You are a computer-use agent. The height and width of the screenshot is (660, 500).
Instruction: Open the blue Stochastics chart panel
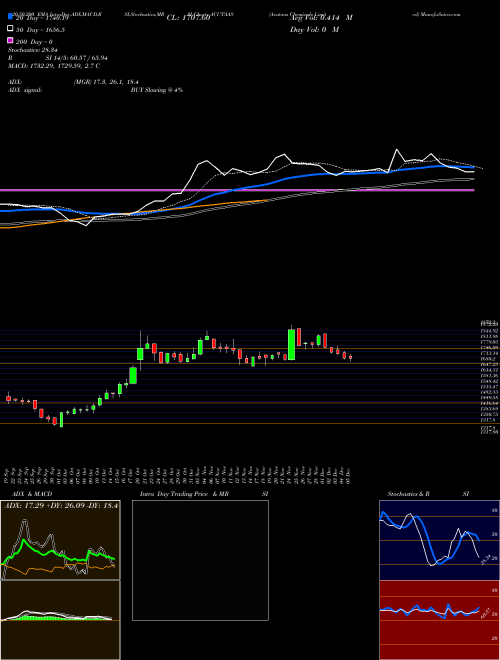(439, 540)
